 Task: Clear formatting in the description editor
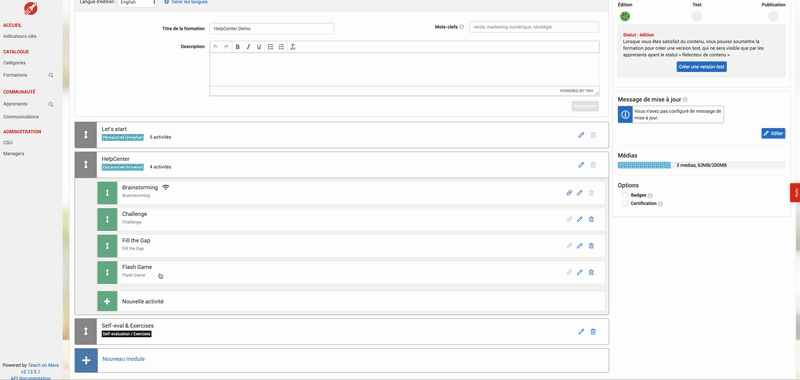tap(293, 47)
